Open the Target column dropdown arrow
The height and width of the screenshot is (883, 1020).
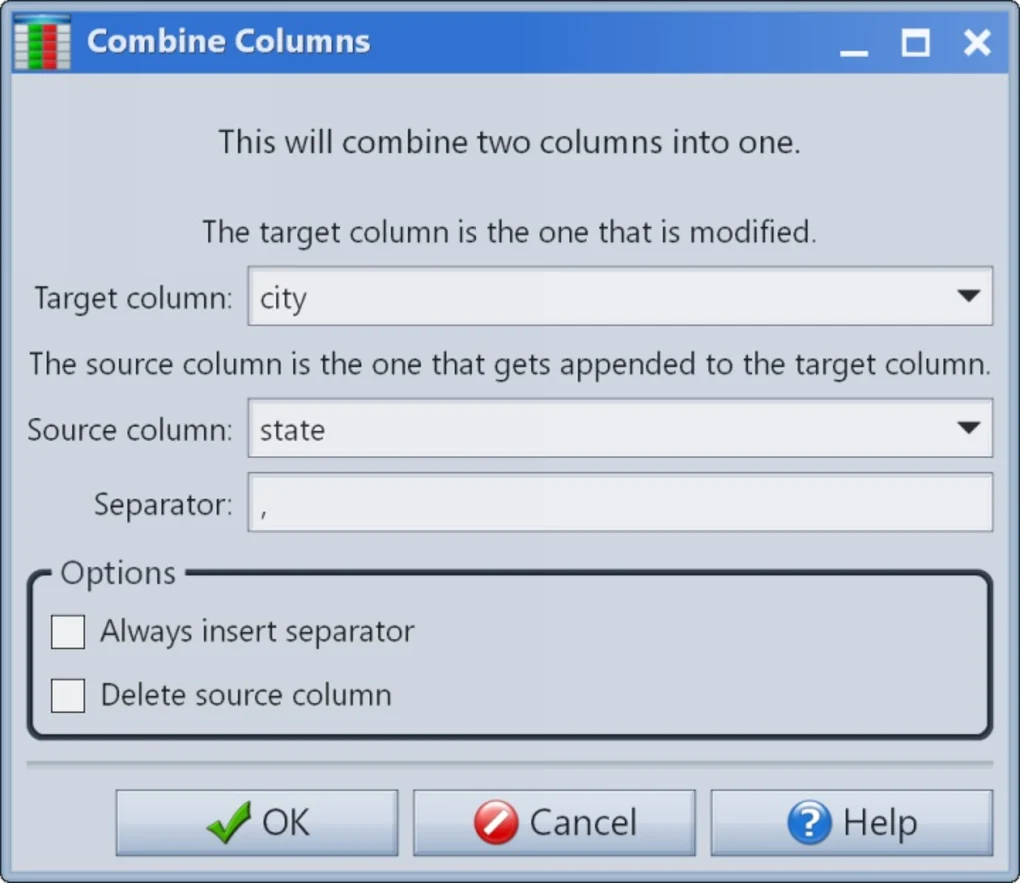[967, 296]
